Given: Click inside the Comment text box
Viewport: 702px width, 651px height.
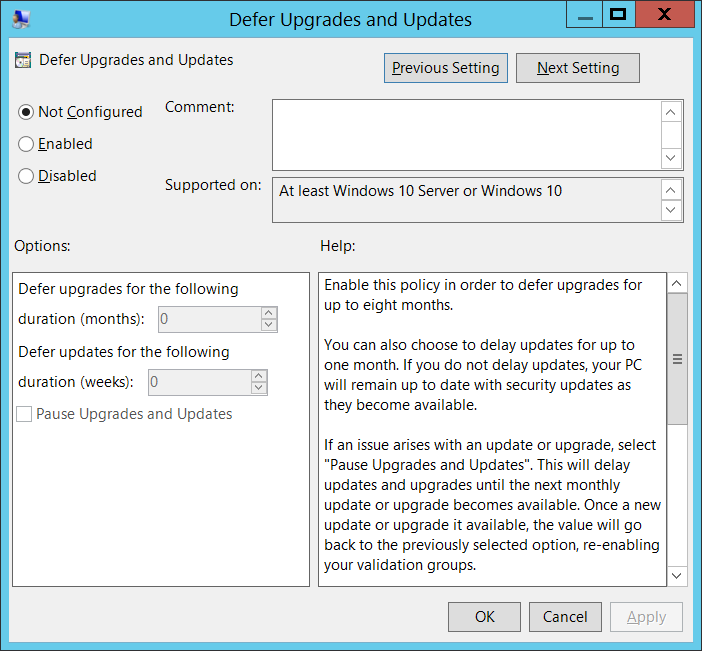Looking at the screenshot, I should coord(466,134).
